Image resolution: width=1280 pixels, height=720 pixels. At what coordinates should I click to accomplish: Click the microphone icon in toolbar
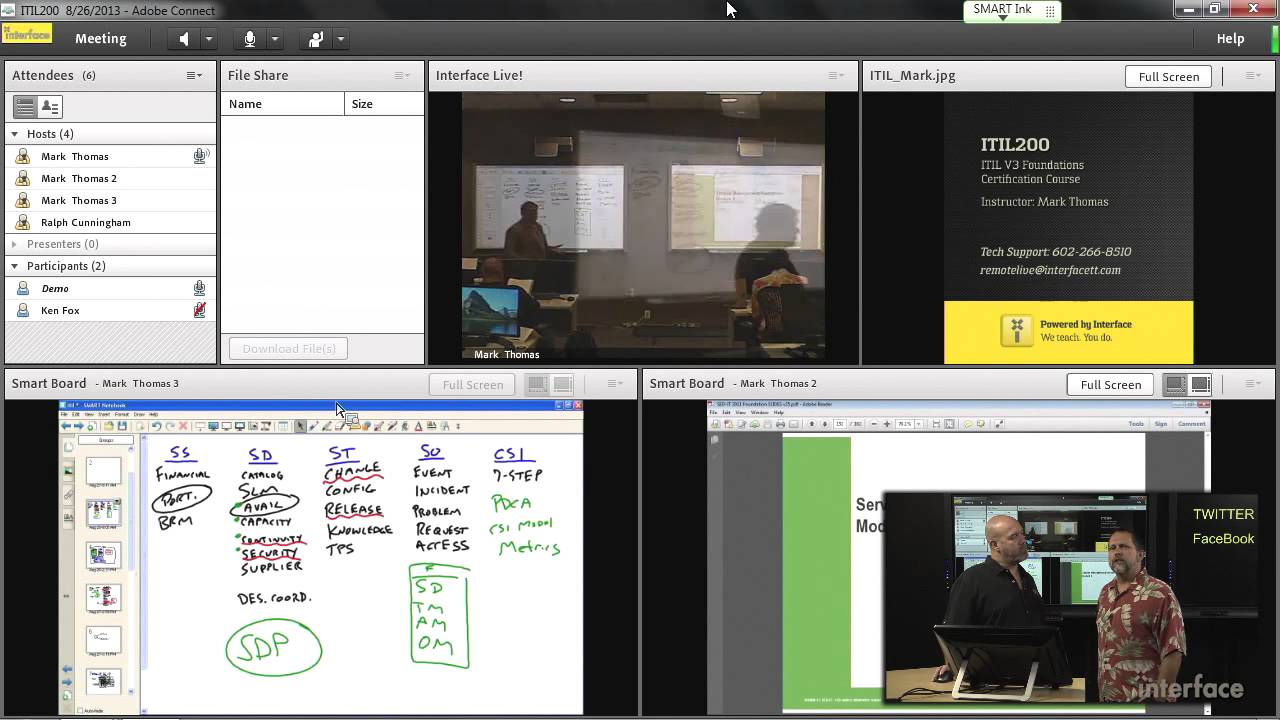pos(250,39)
